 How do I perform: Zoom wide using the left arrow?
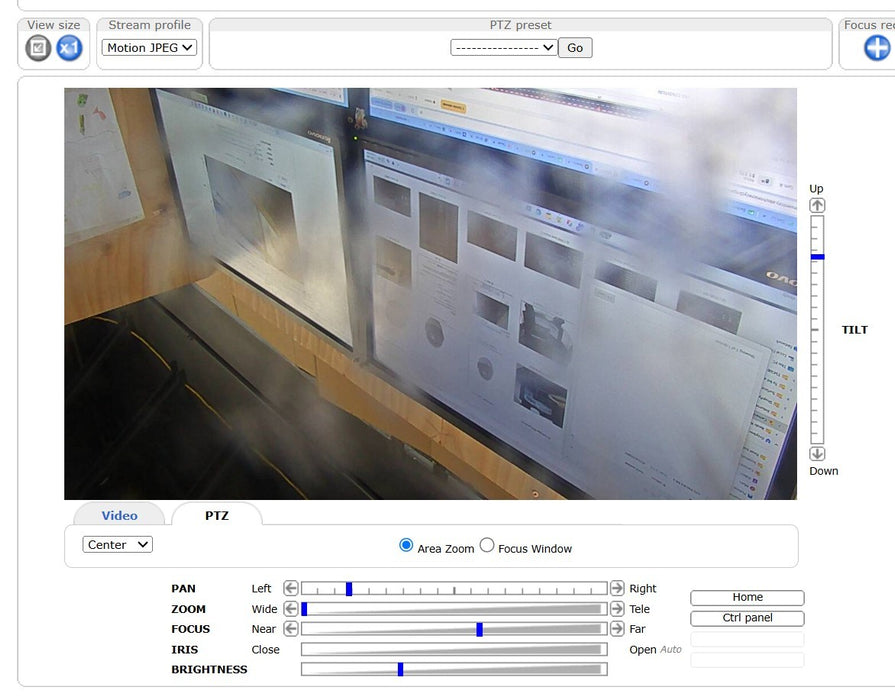[x=291, y=609]
